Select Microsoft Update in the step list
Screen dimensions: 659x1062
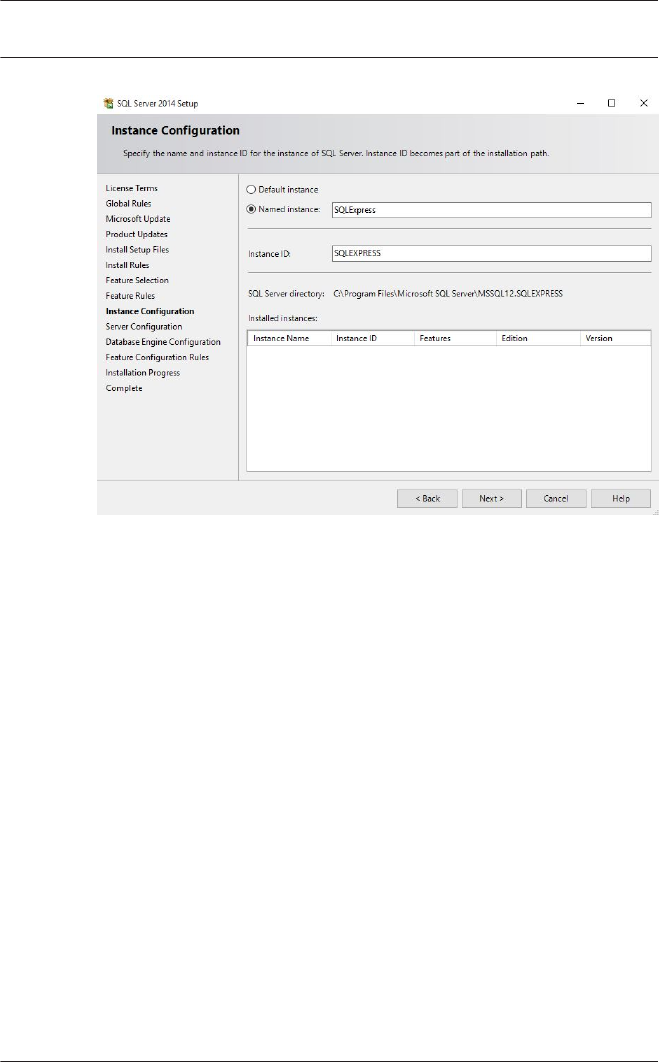(x=137, y=219)
